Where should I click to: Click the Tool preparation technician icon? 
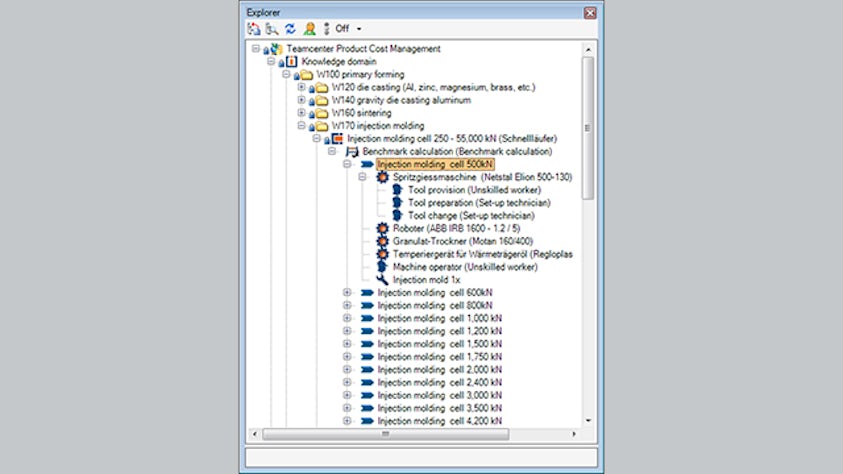coord(397,203)
